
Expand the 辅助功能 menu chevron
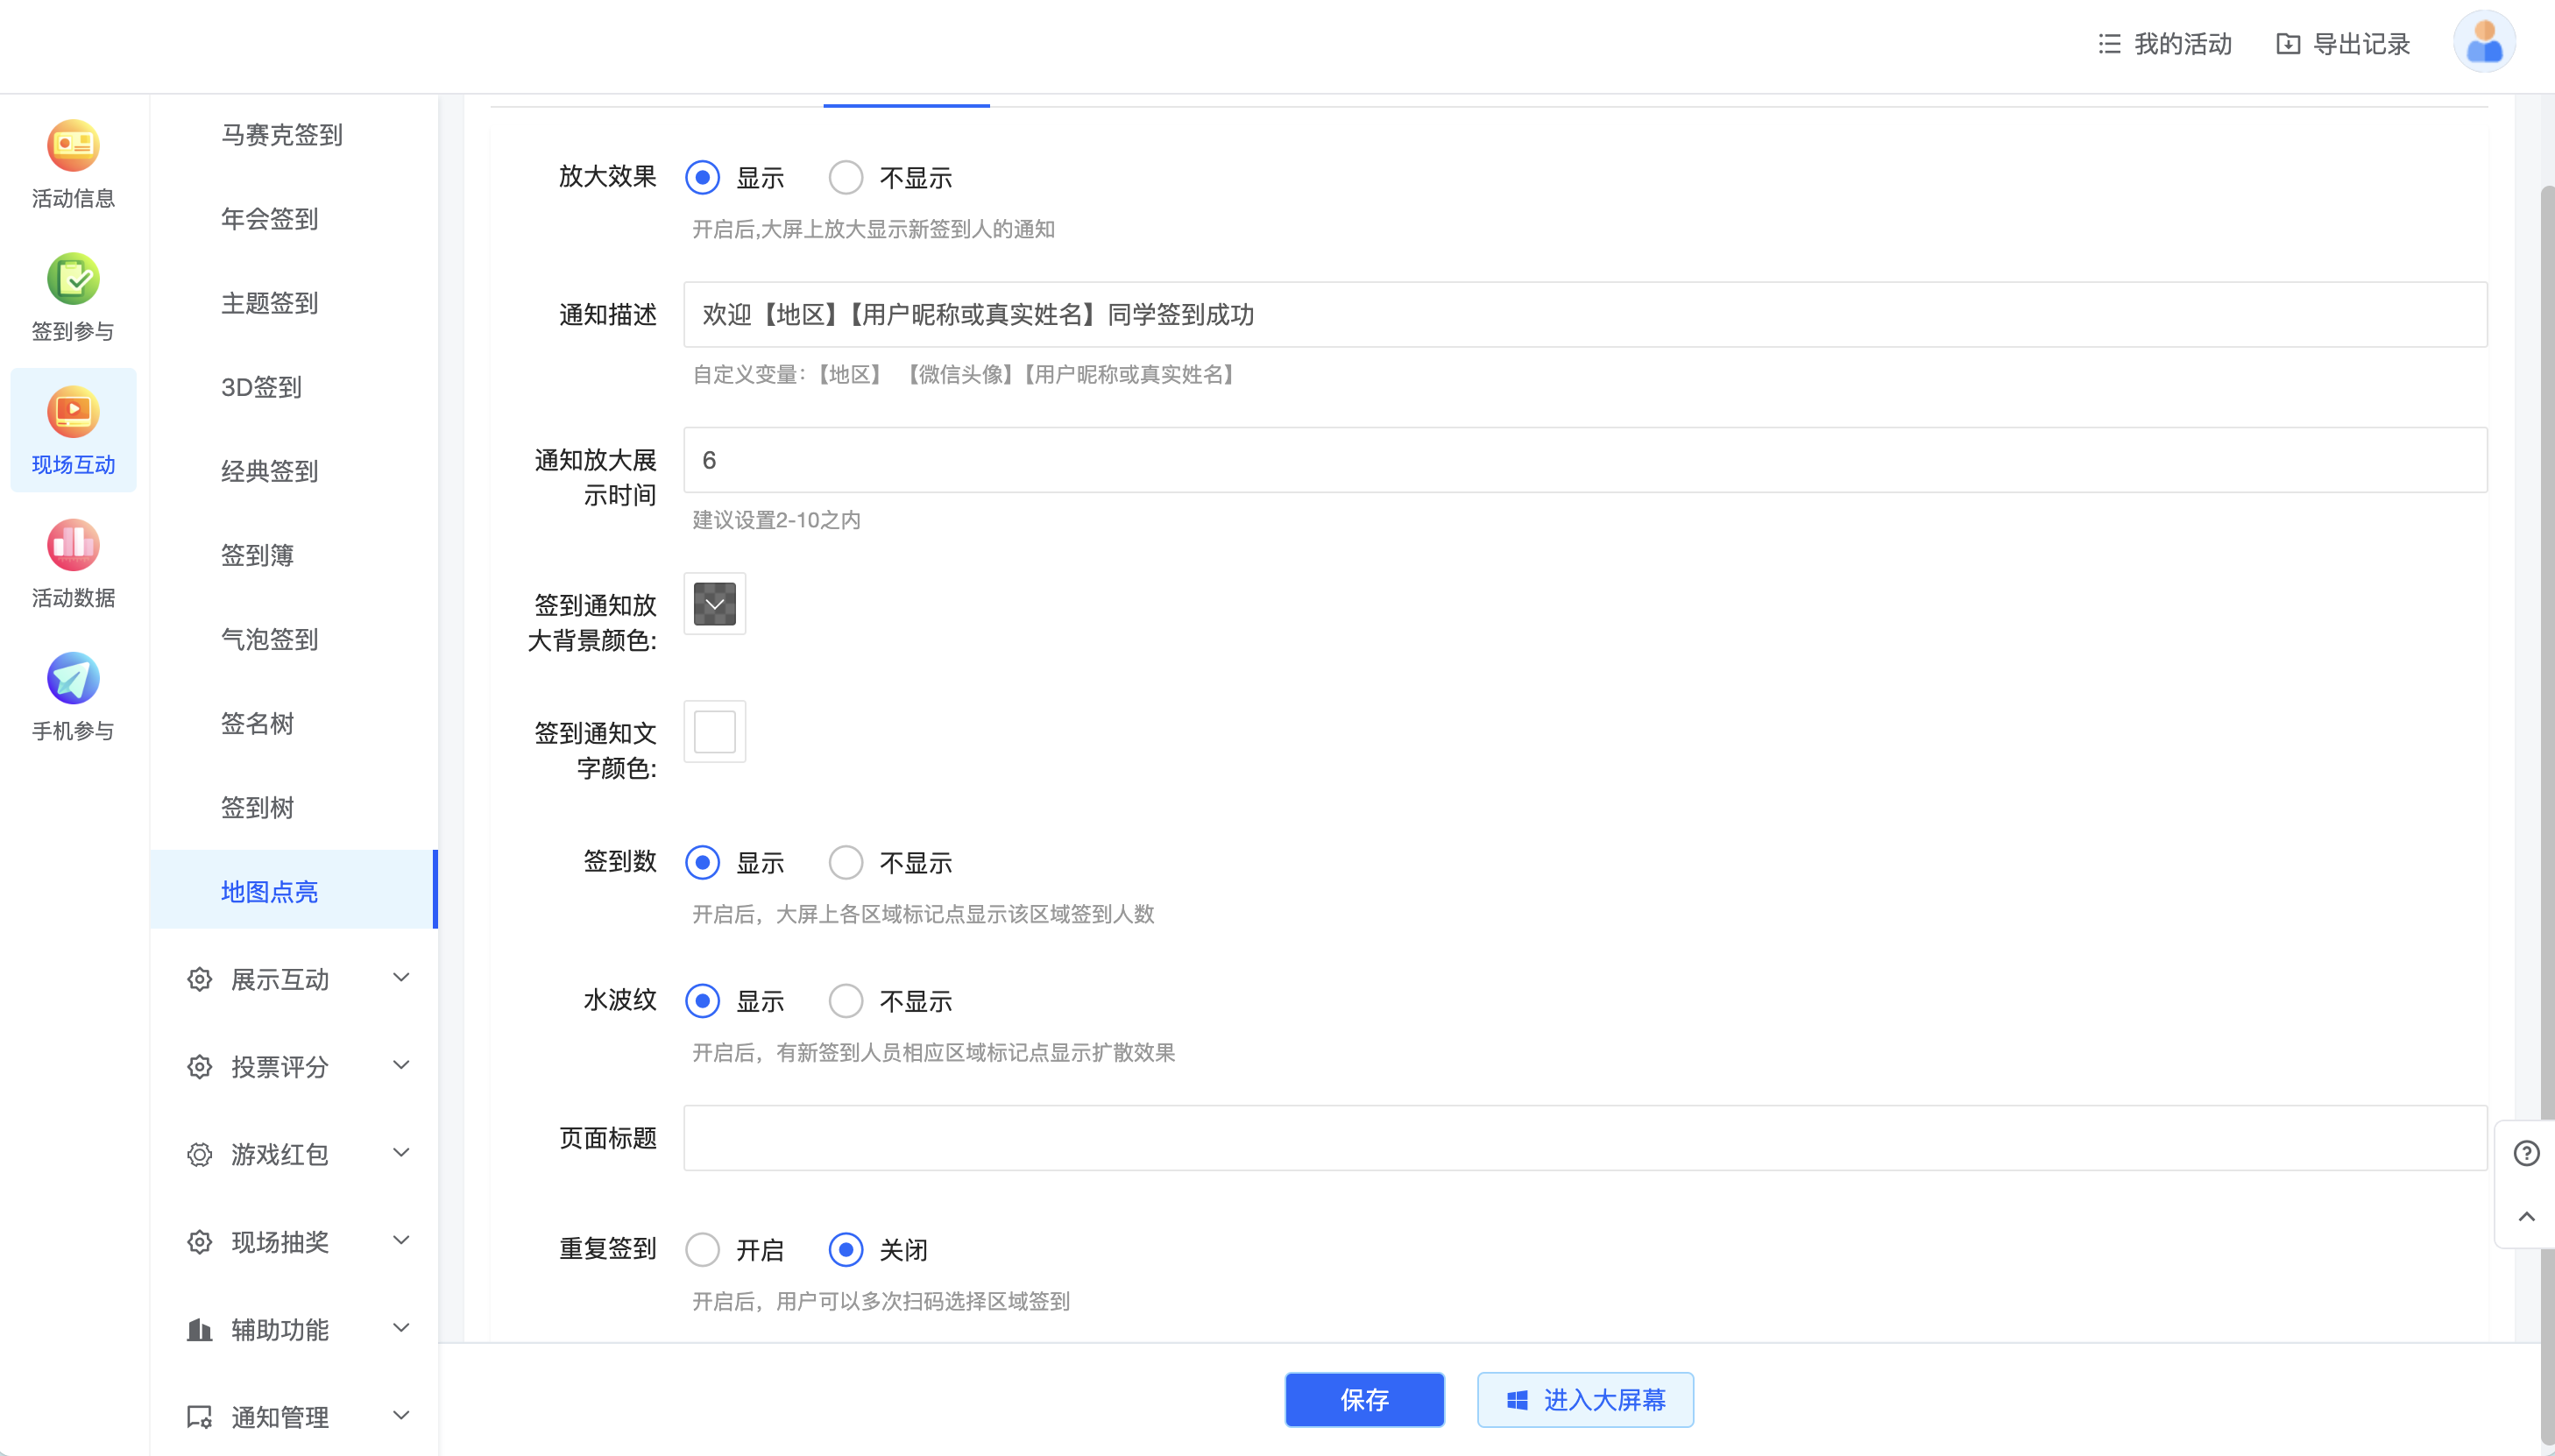point(401,1328)
